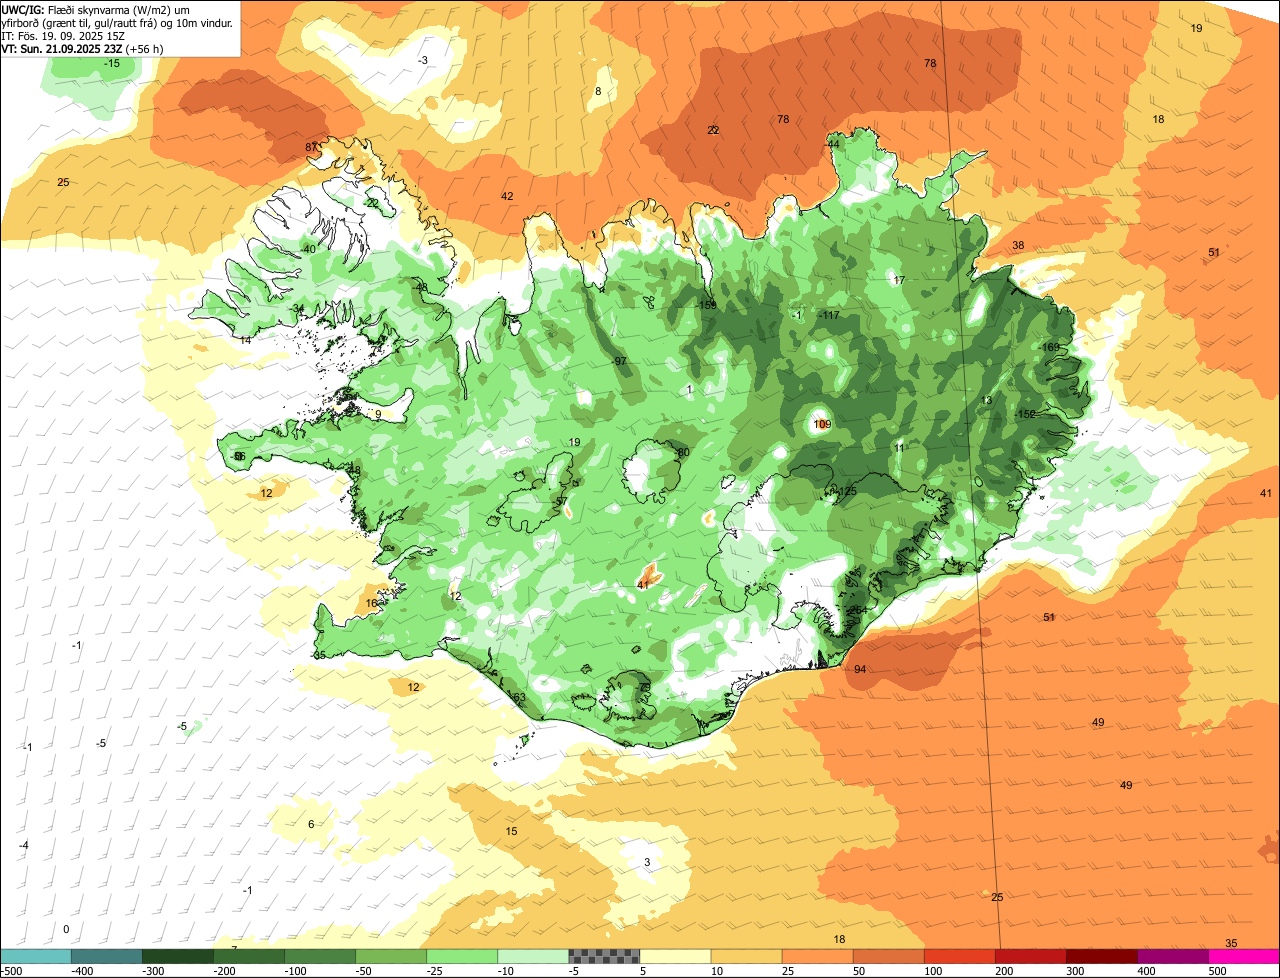Click the map value '-117' on the map
This screenshot has height=978, width=1280.
point(829,315)
